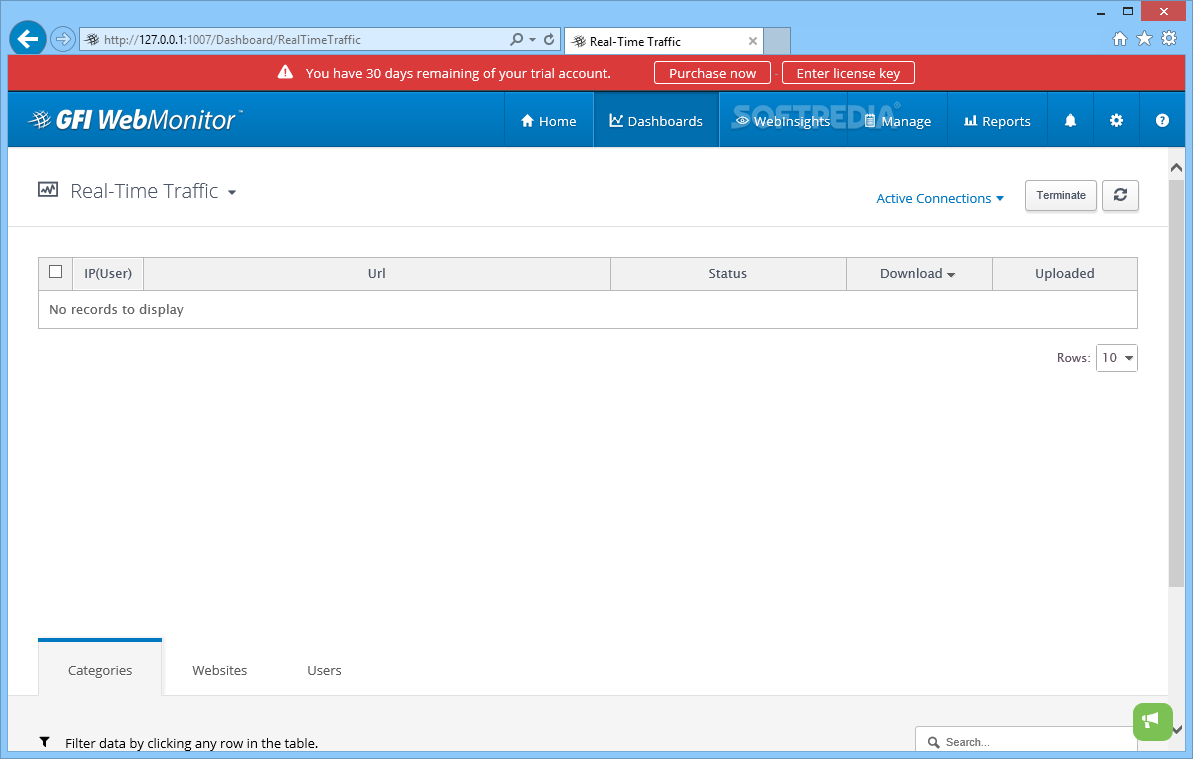This screenshot has width=1193, height=759.
Task: Click the refresh table icon button
Action: point(1120,195)
